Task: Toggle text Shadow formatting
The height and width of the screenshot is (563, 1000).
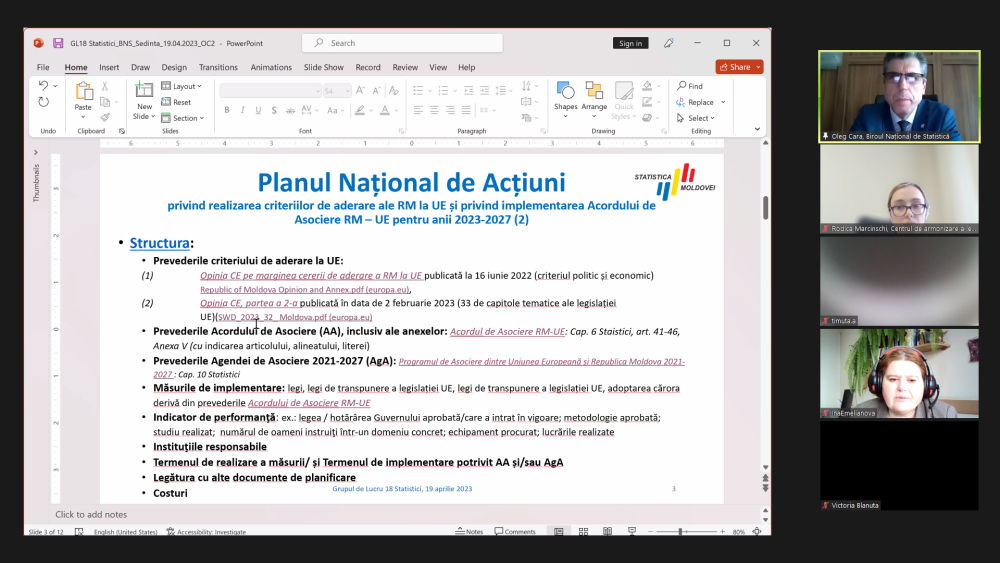Action: click(x=274, y=110)
